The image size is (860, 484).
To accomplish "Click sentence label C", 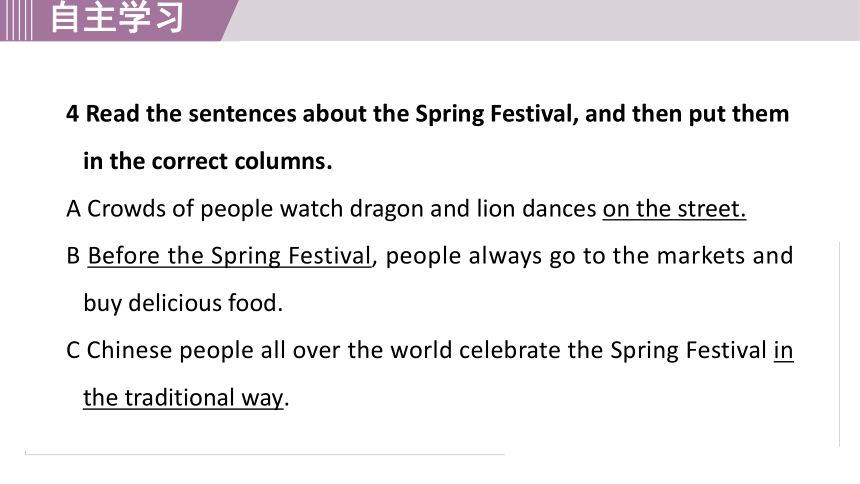I will pyautogui.click(x=73, y=351).
